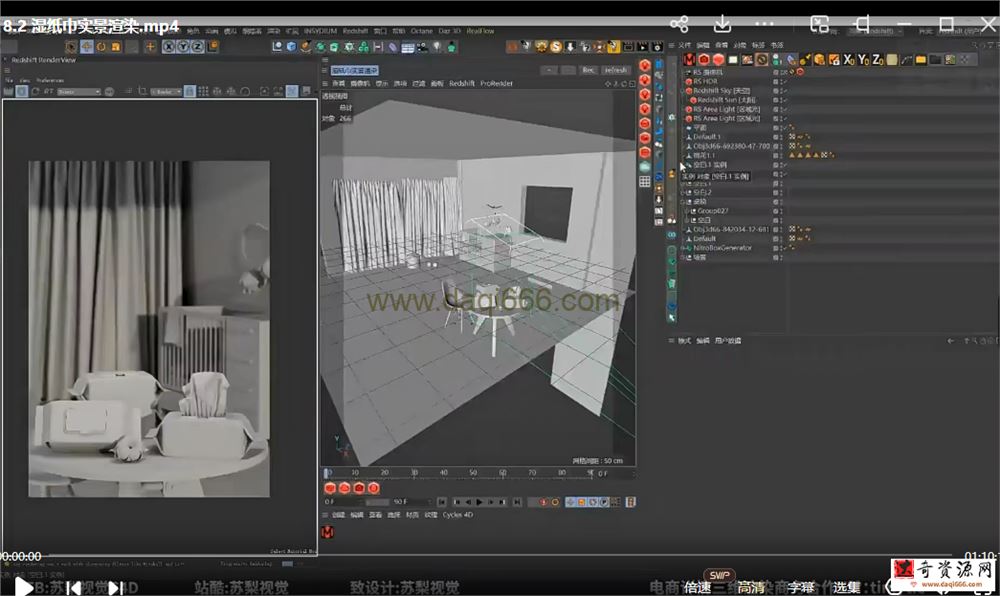Click the record keyframe button
Viewport: 1000px width, 596px height.
(x=543, y=502)
